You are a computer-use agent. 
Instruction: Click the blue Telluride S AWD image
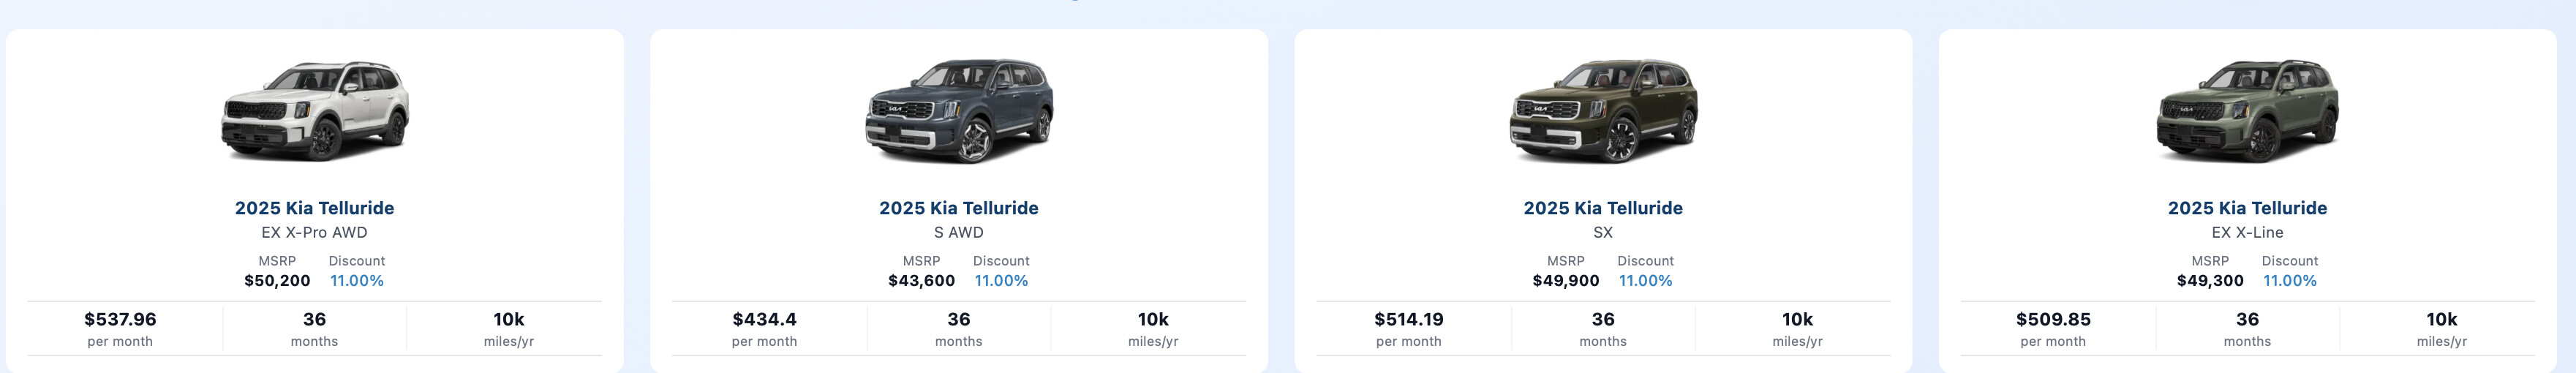pos(958,111)
